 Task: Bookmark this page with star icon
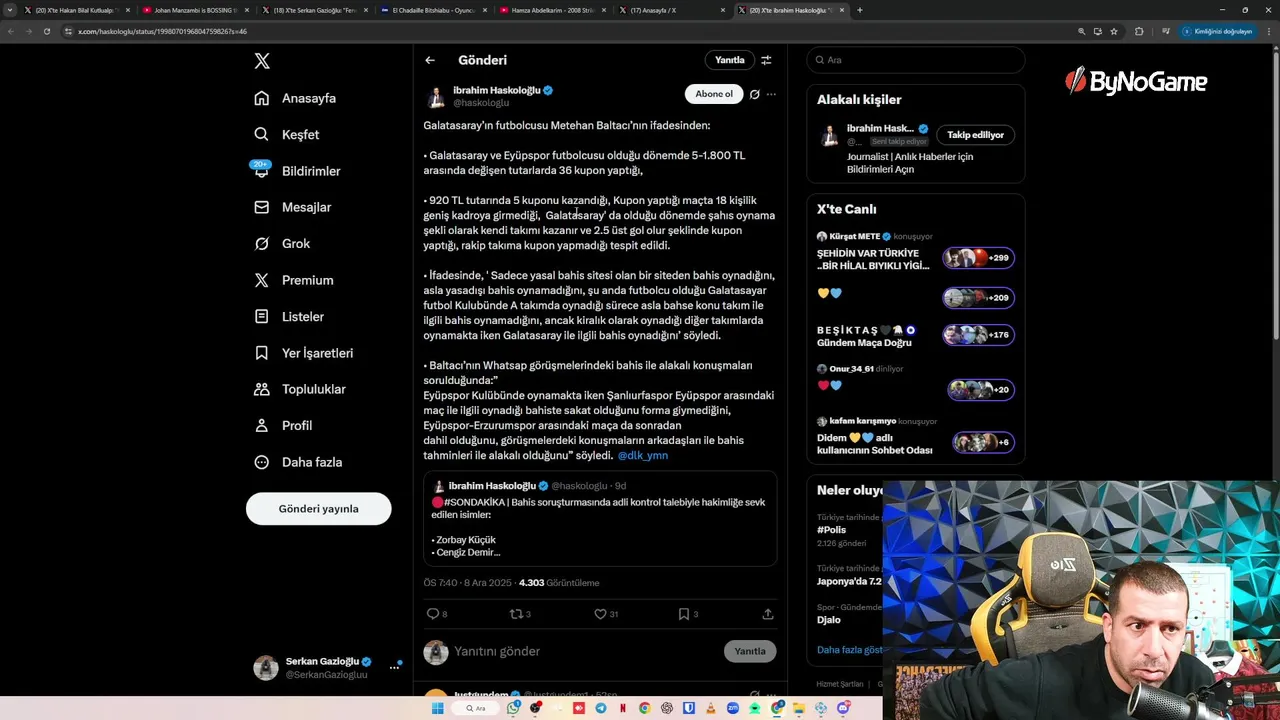coord(1114,31)
